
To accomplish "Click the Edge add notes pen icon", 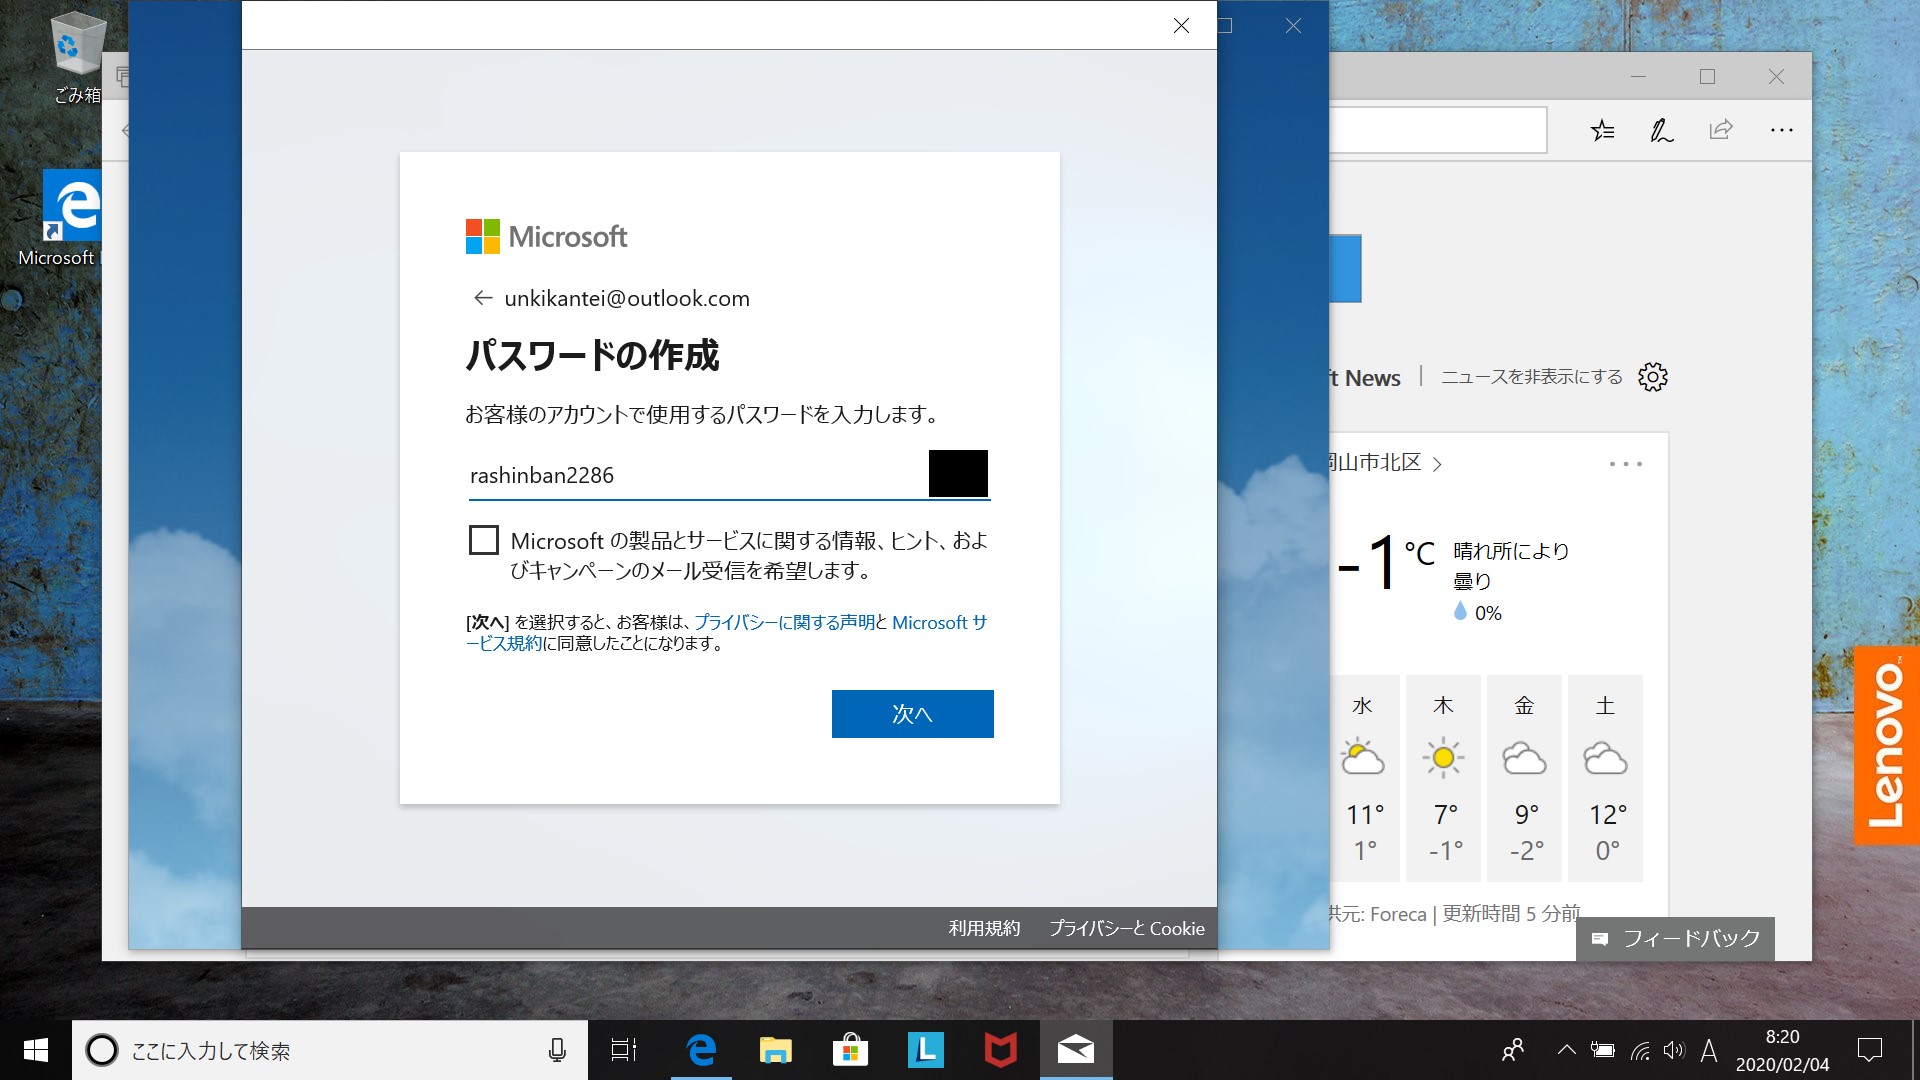I will click(x=1662, y=130).
